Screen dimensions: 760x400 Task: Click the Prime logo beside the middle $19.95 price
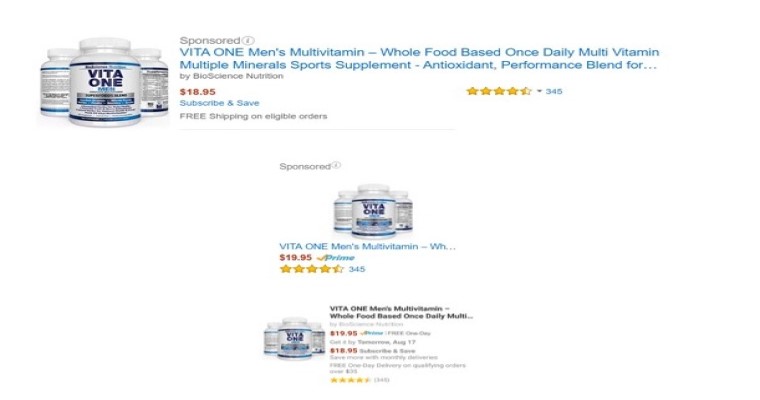[x=335, y=258]
